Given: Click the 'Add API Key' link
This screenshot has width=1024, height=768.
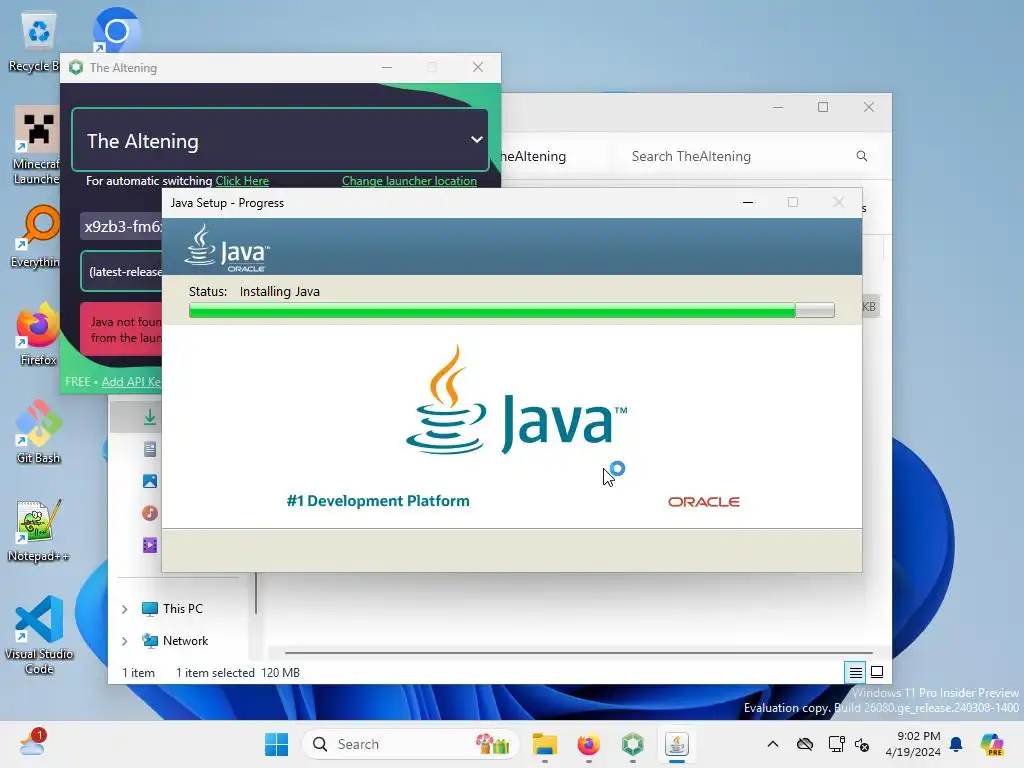Looking at the screenshot, I should 131,382.
